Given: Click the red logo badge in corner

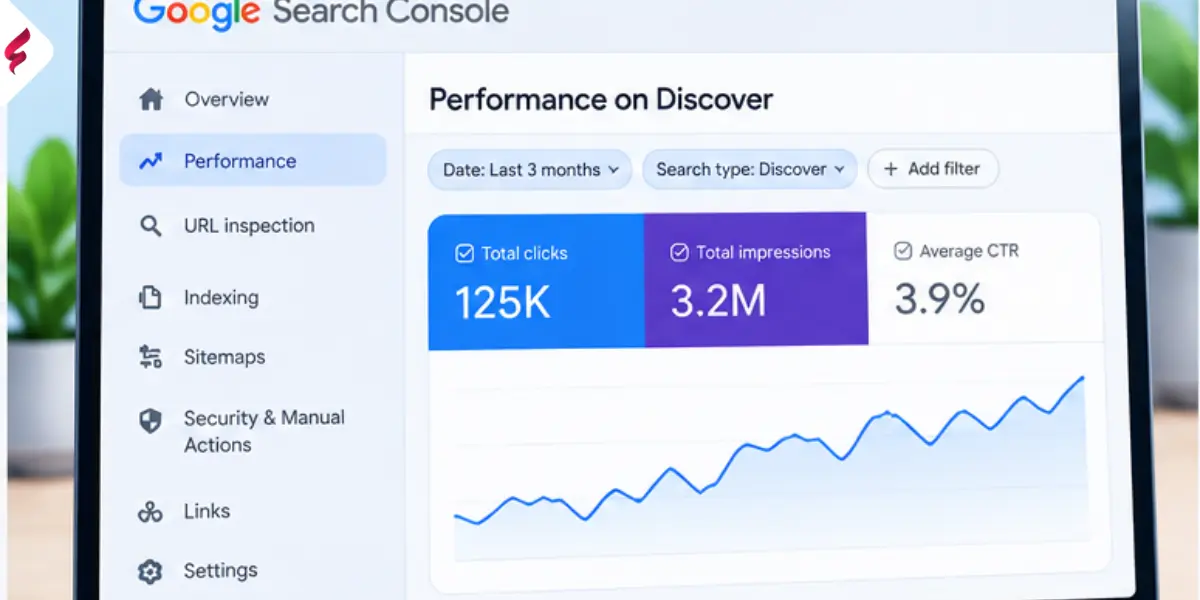Looking at the screenshot, I should point(17,50).
